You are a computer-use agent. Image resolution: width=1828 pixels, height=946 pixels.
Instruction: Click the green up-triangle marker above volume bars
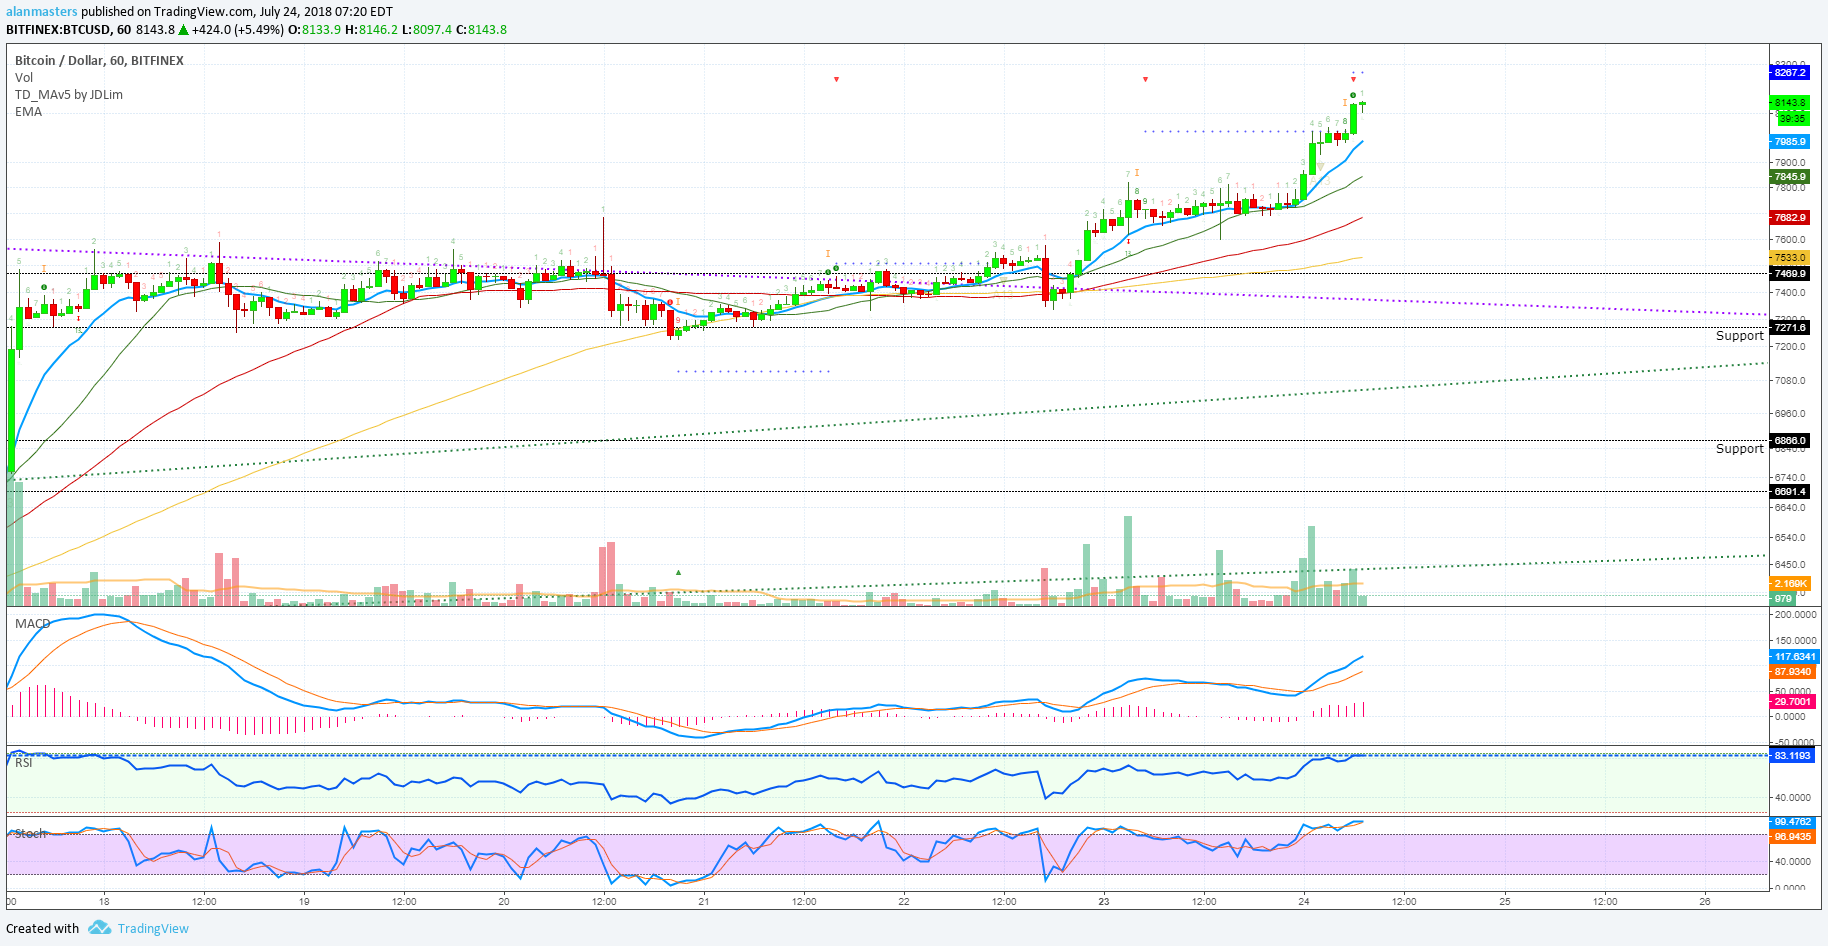point(678,572)
